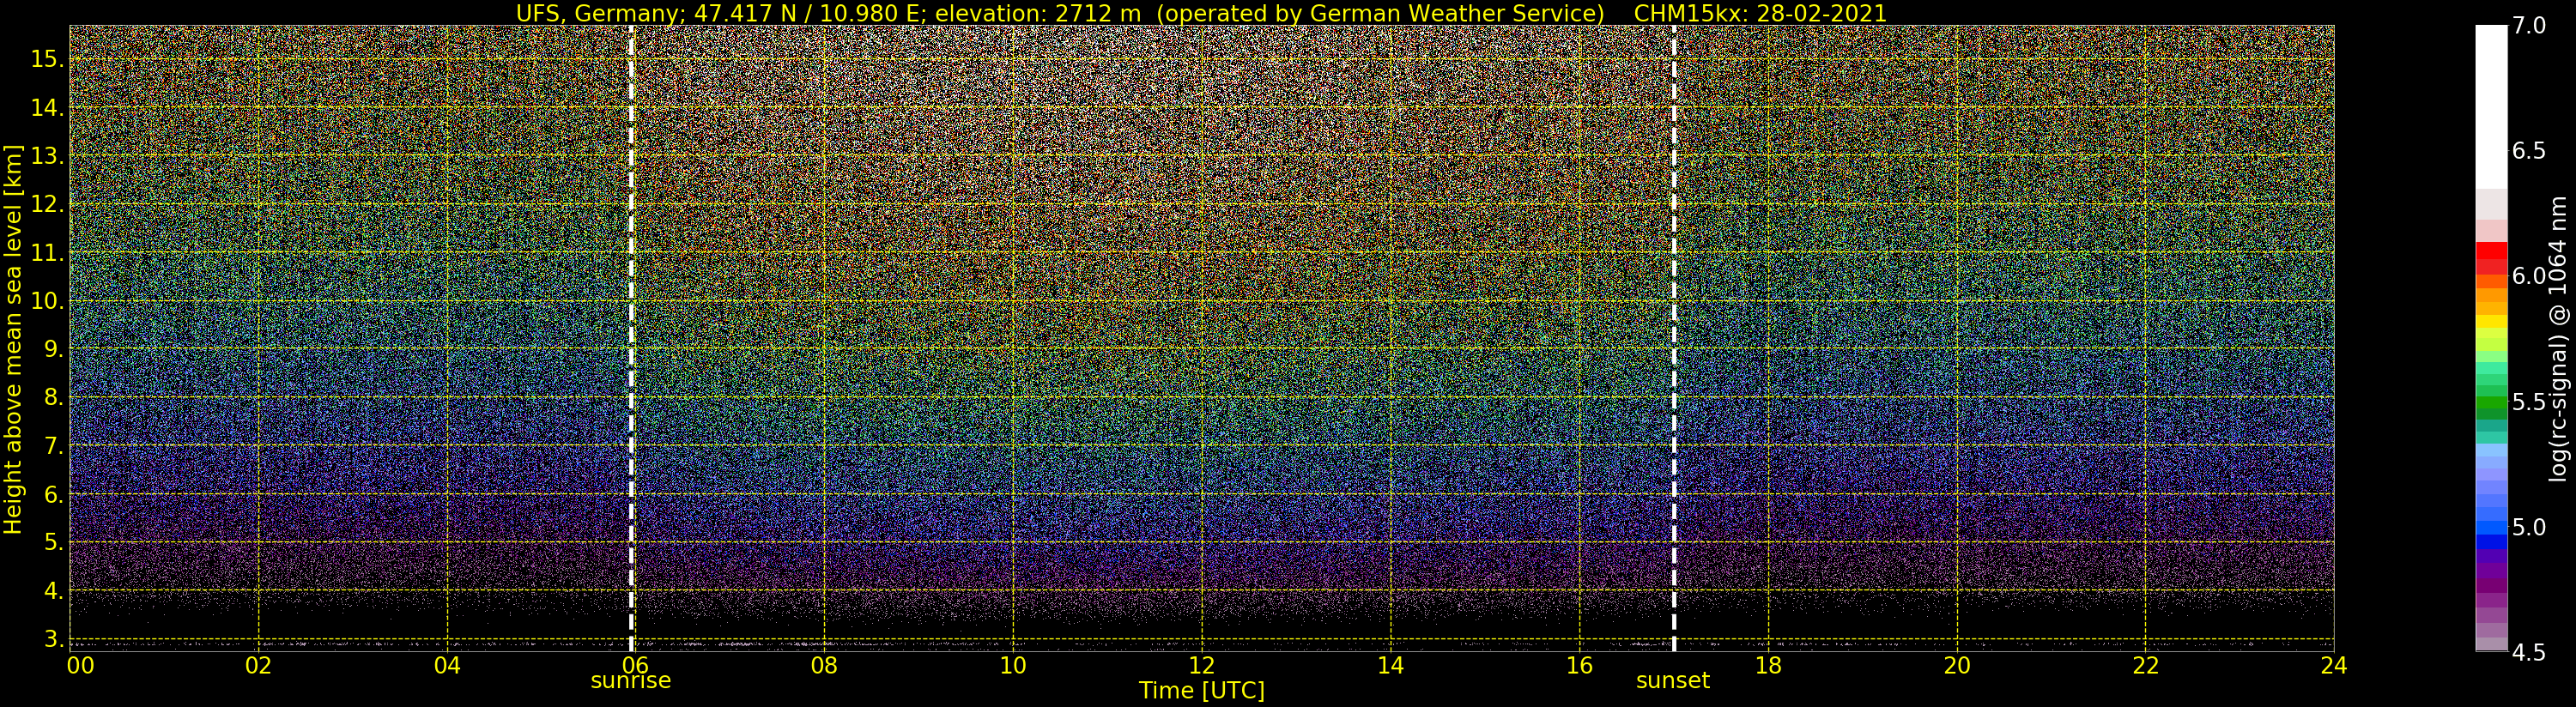The image size is (2576, 707).
Task: Click the sunrise dashed white line marker
Action: (631, 339)
